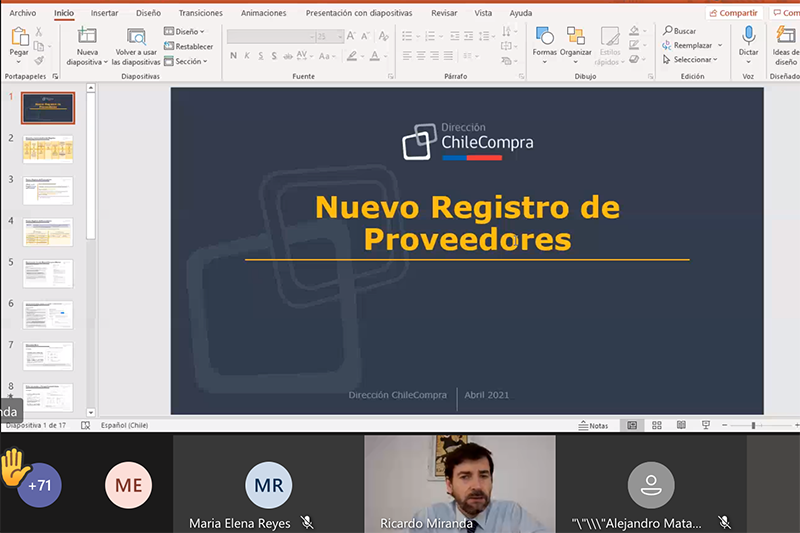Click the Notas button in status bar

[593, 425]
